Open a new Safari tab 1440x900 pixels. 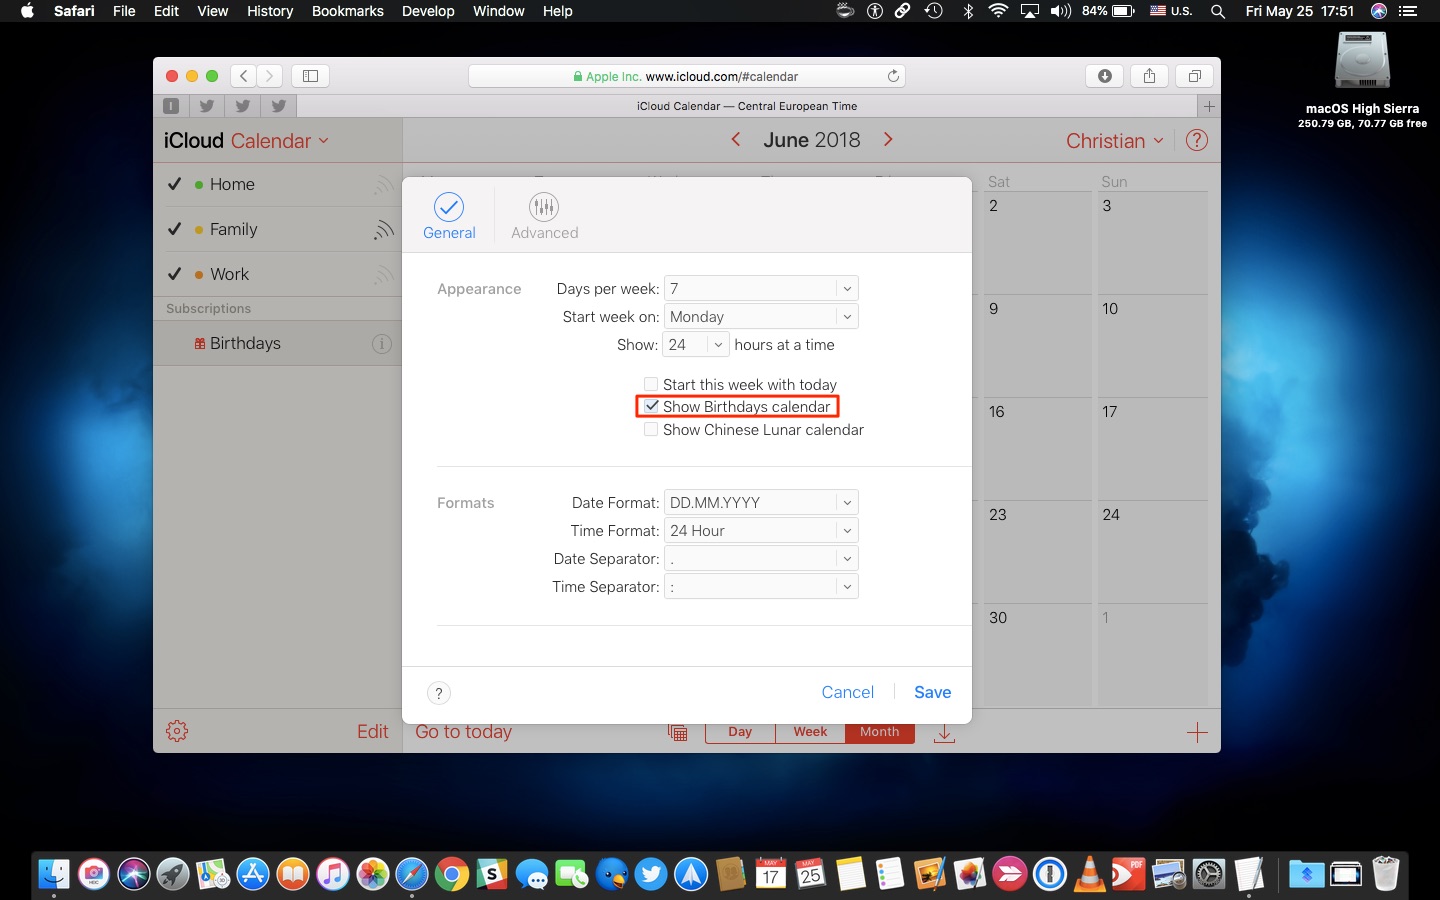1209,106
